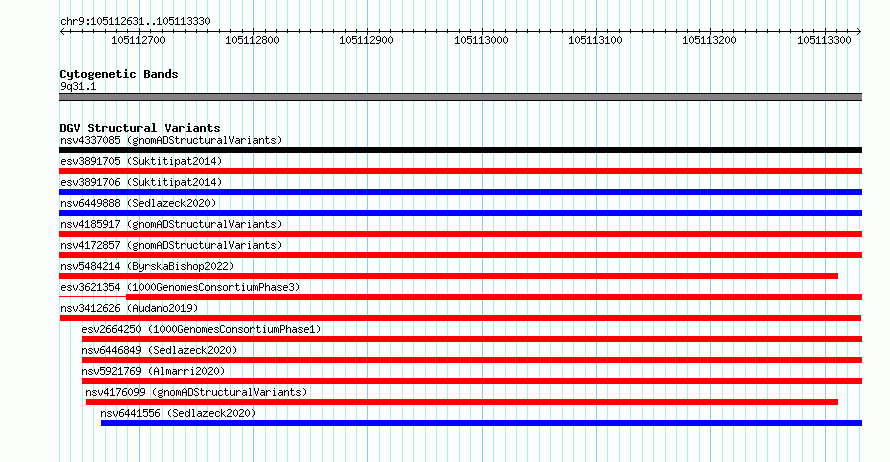Viewport: 890px width, 462px height.
Task: Open variant nsv6449888 (Sedlazeck2020) label
Action: pyautogui.click(x=138, y=203)
